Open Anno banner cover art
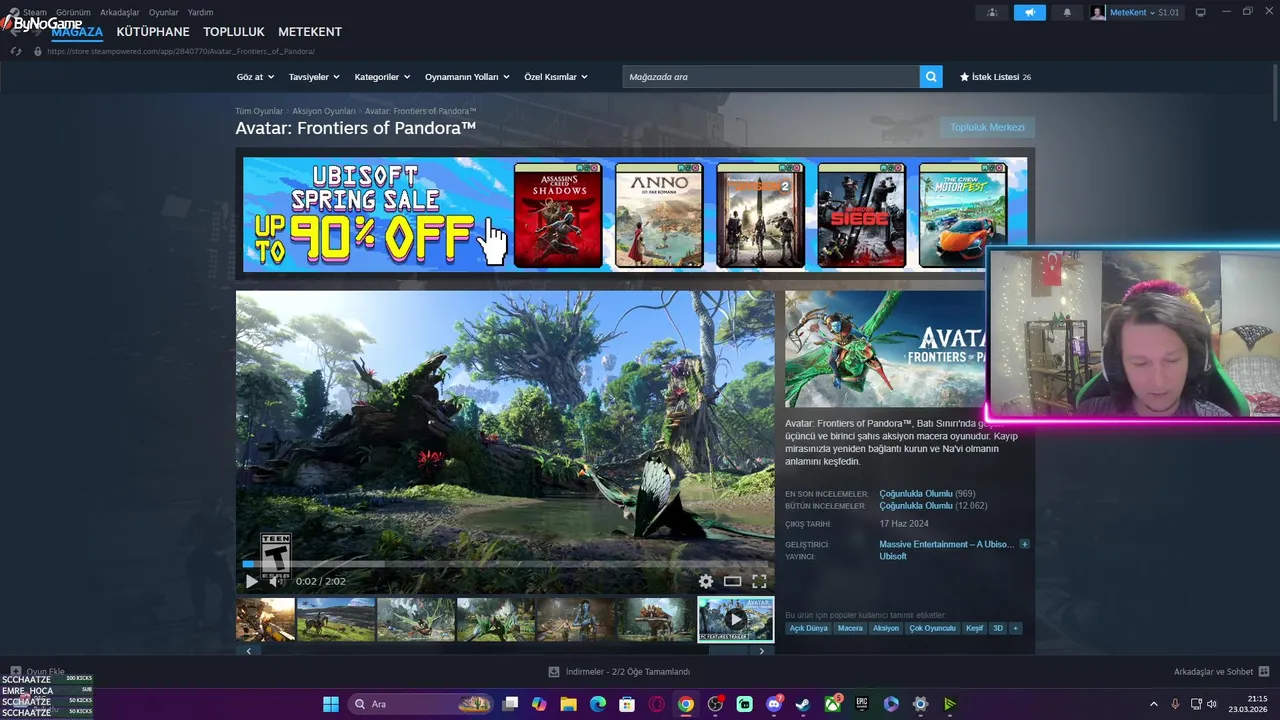The image size is (1280, 720). (x=659, y=215)
